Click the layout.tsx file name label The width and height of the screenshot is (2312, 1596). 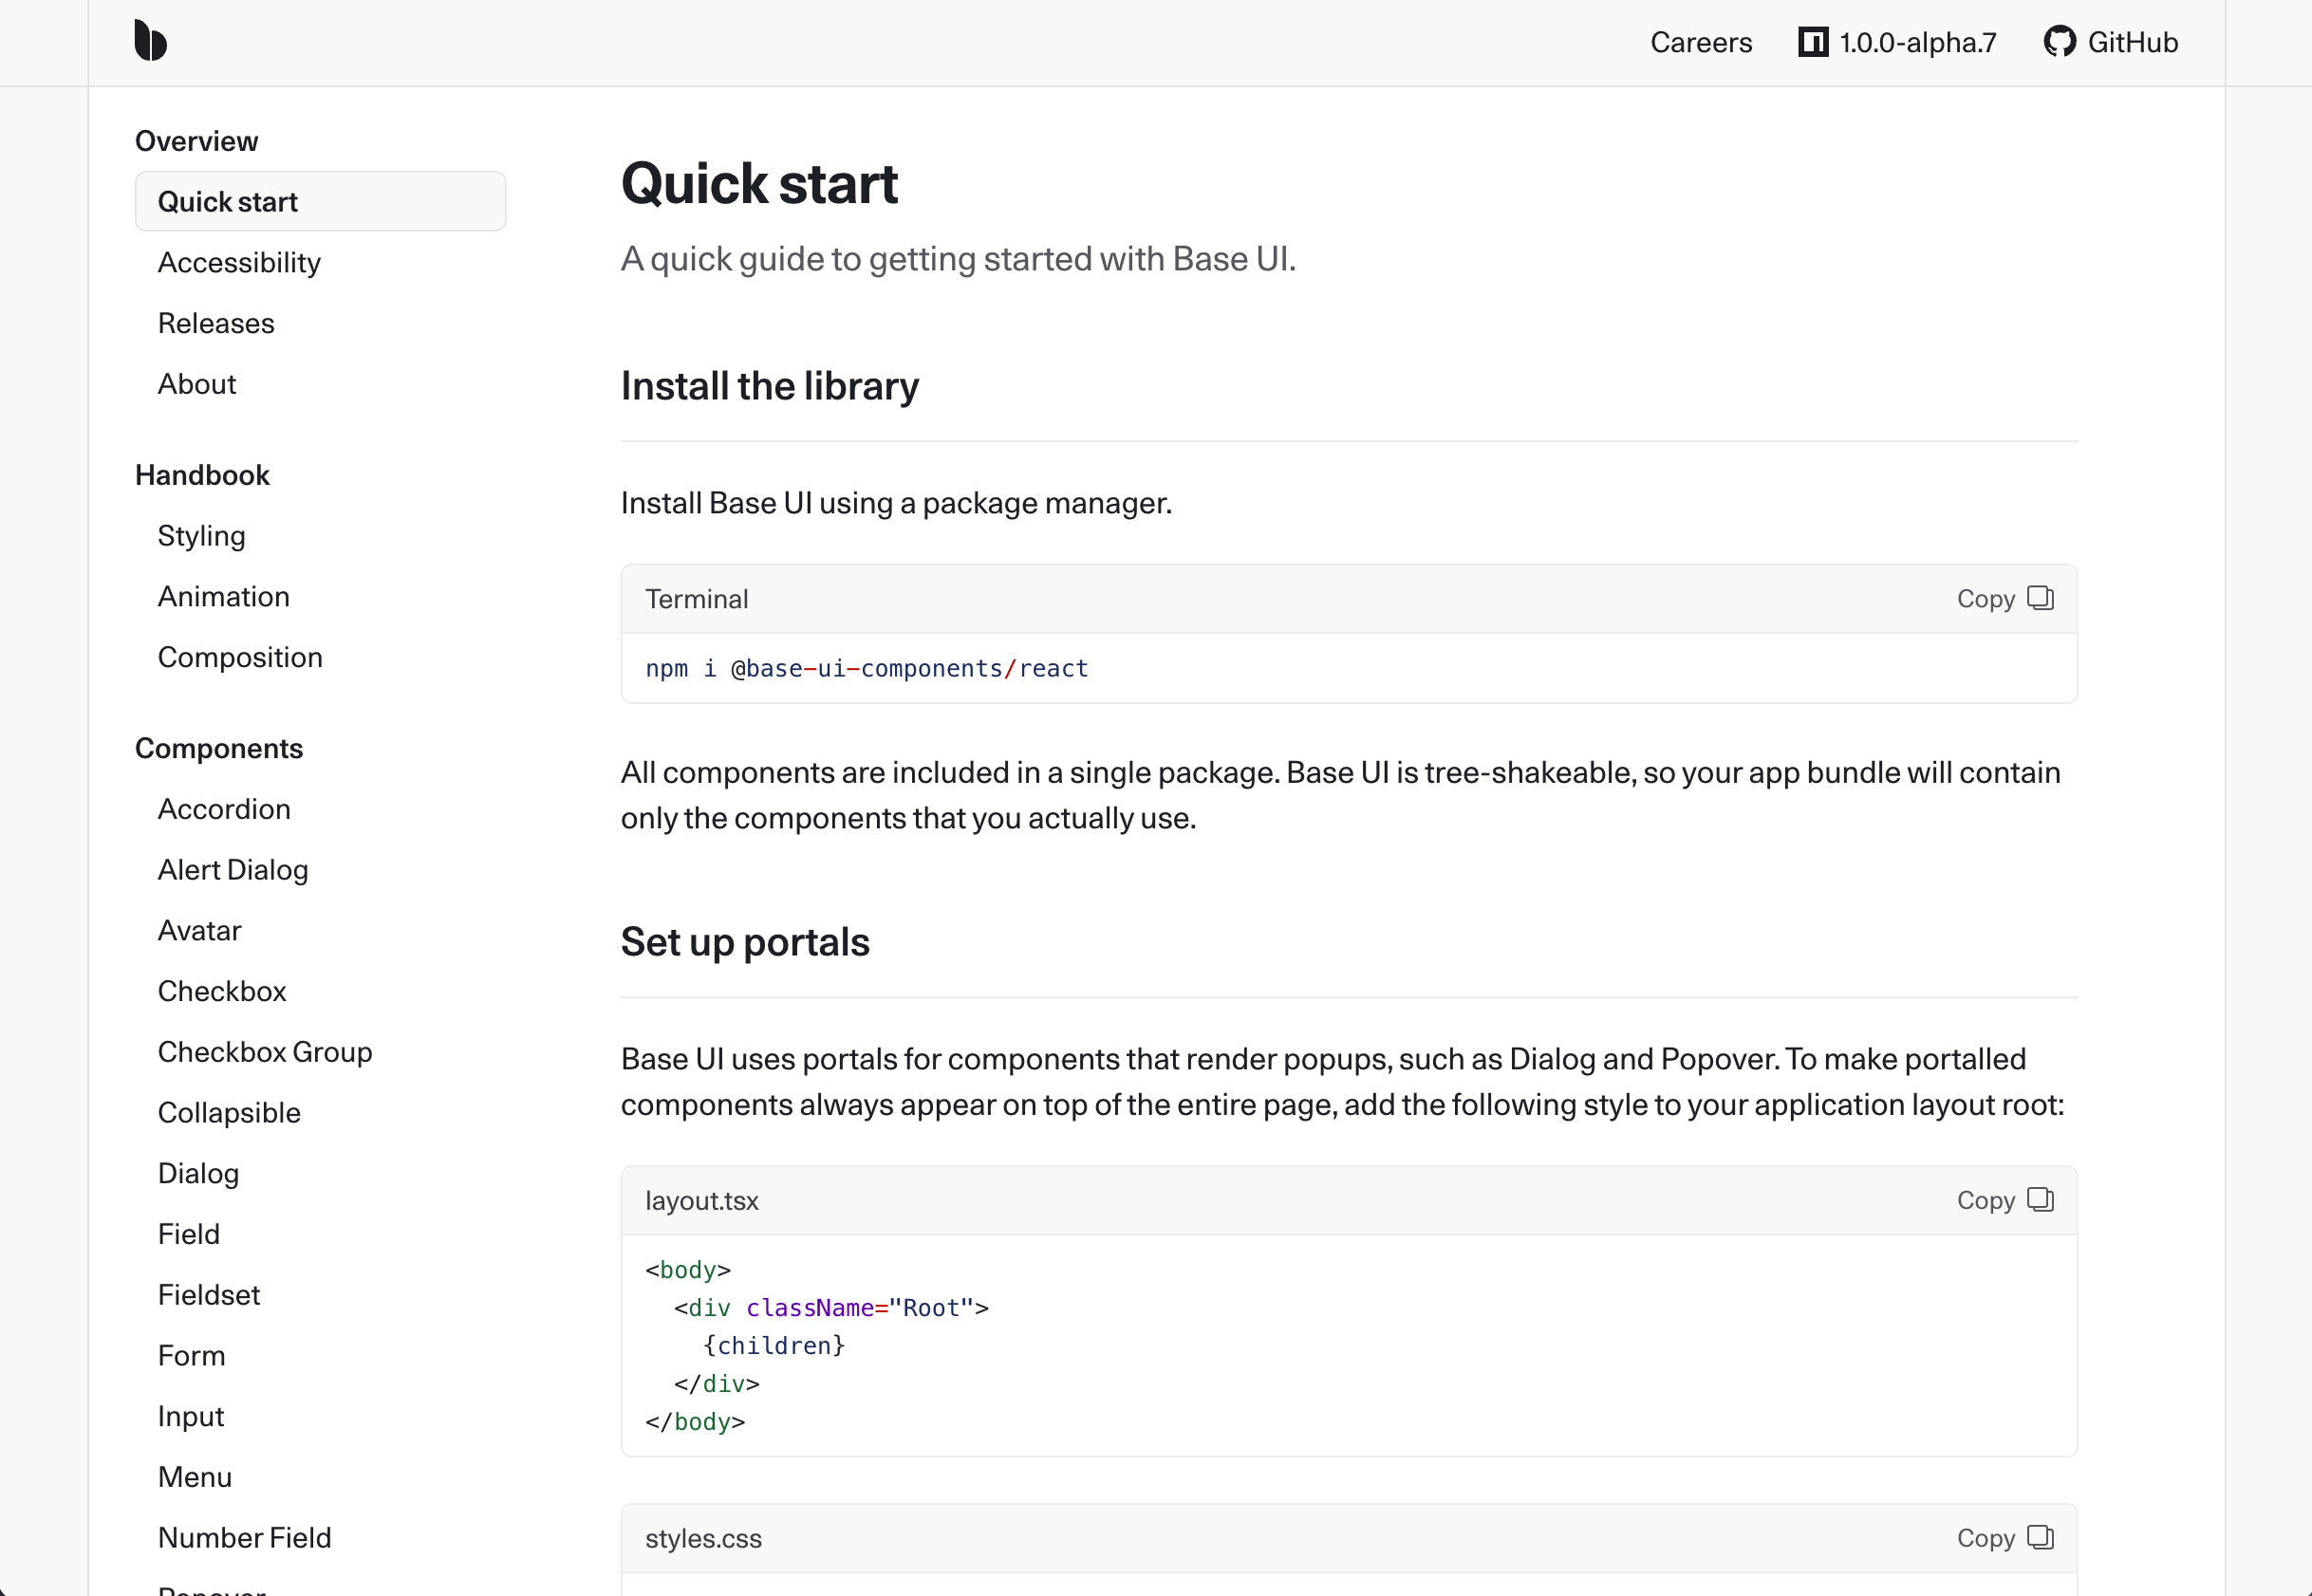[x=702, y=1200]
